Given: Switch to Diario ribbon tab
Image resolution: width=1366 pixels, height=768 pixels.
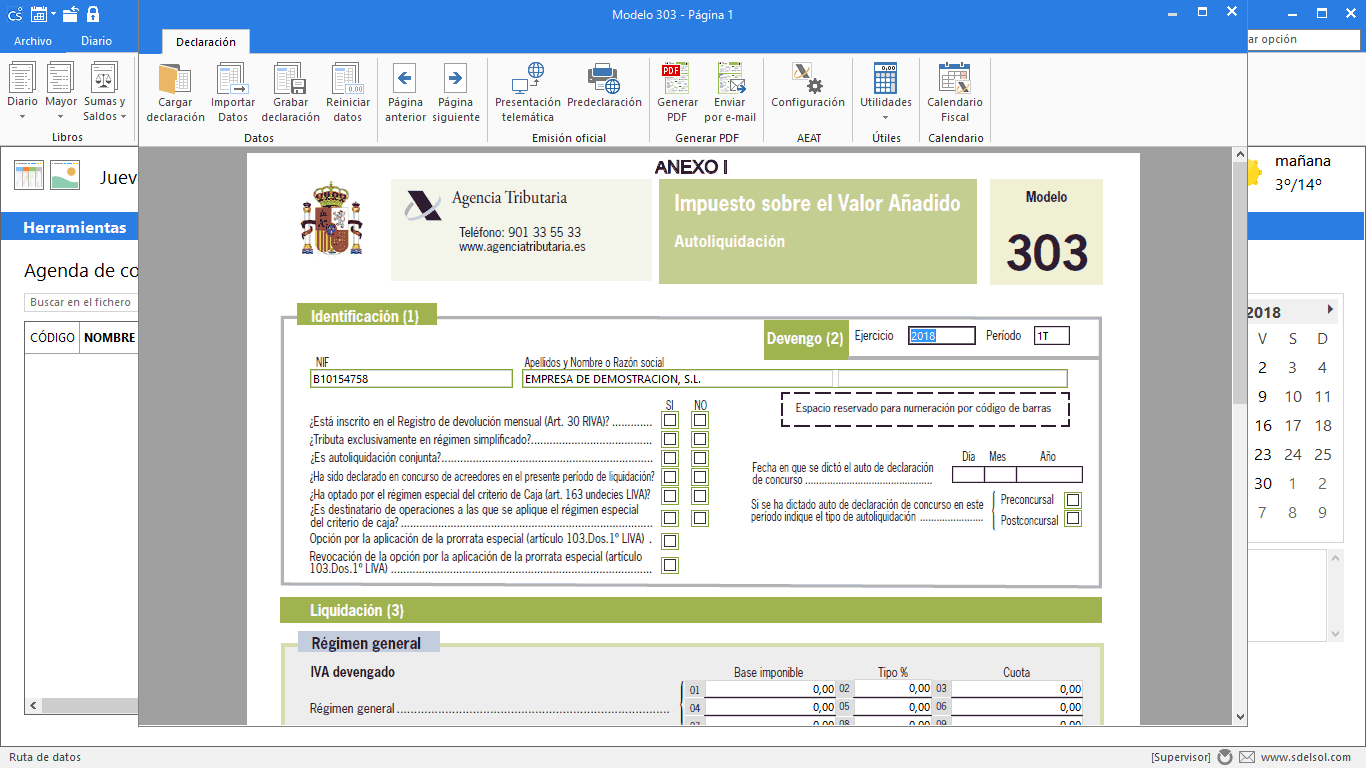Looking at the screenshot, I should (x=97, y=41).
